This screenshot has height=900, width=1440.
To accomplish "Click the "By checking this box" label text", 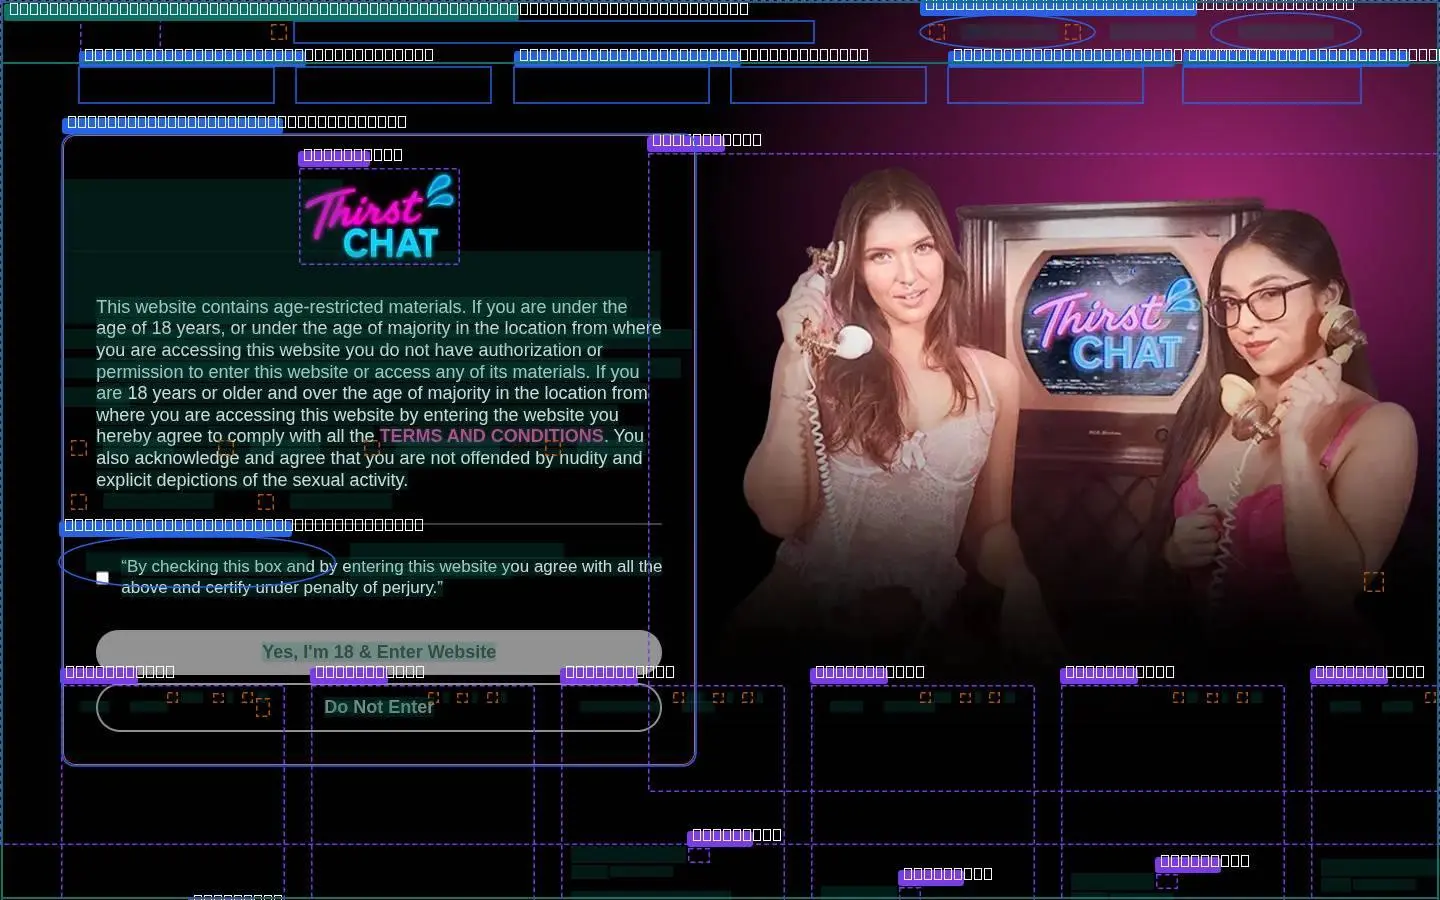I will coord(391,577).
